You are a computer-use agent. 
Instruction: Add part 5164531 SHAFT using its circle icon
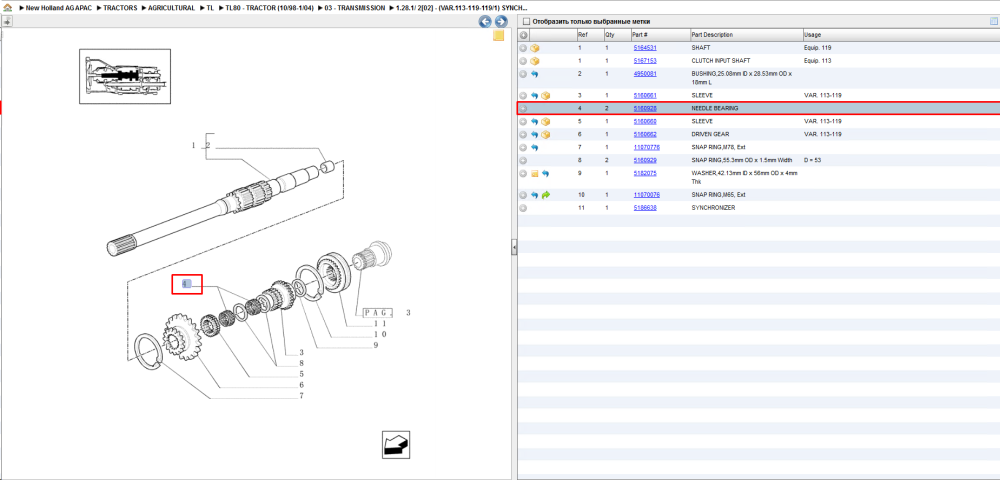click(523, 48)
